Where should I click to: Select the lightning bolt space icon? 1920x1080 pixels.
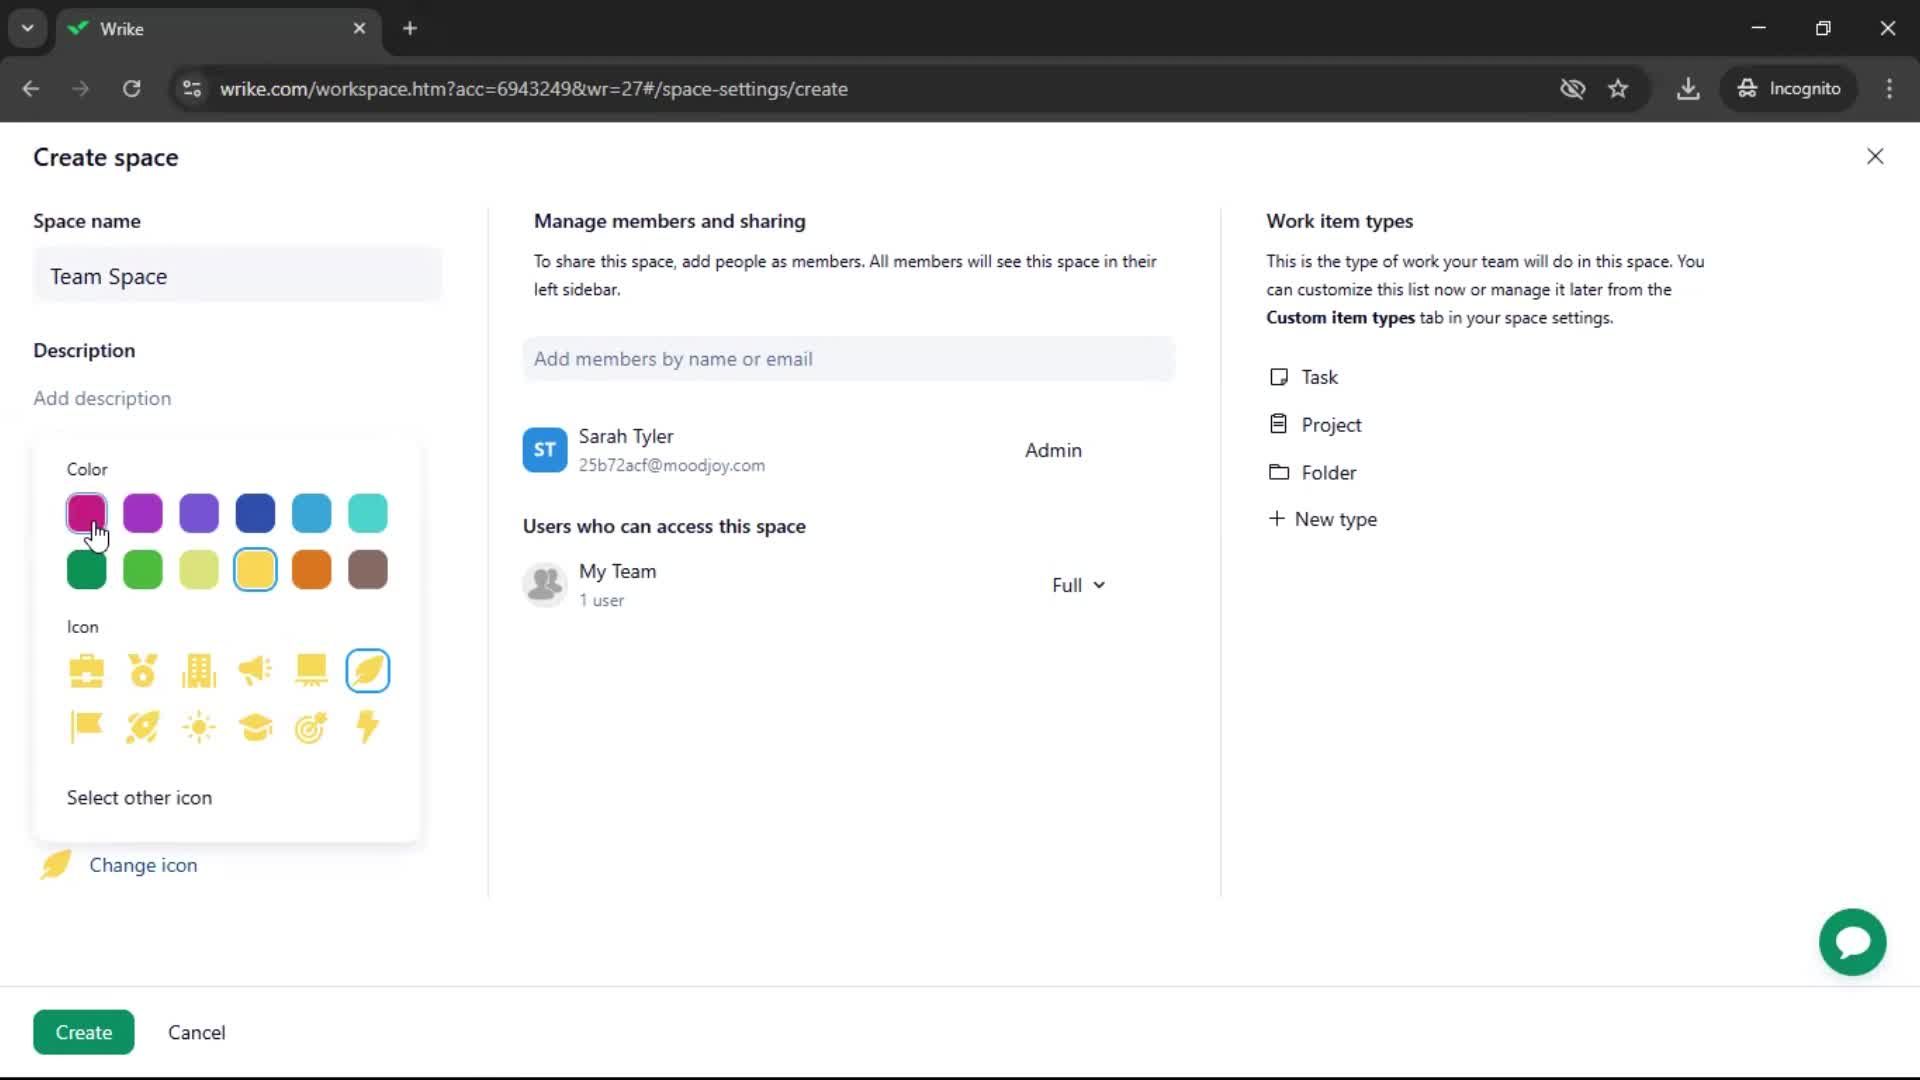pos(368,727)
